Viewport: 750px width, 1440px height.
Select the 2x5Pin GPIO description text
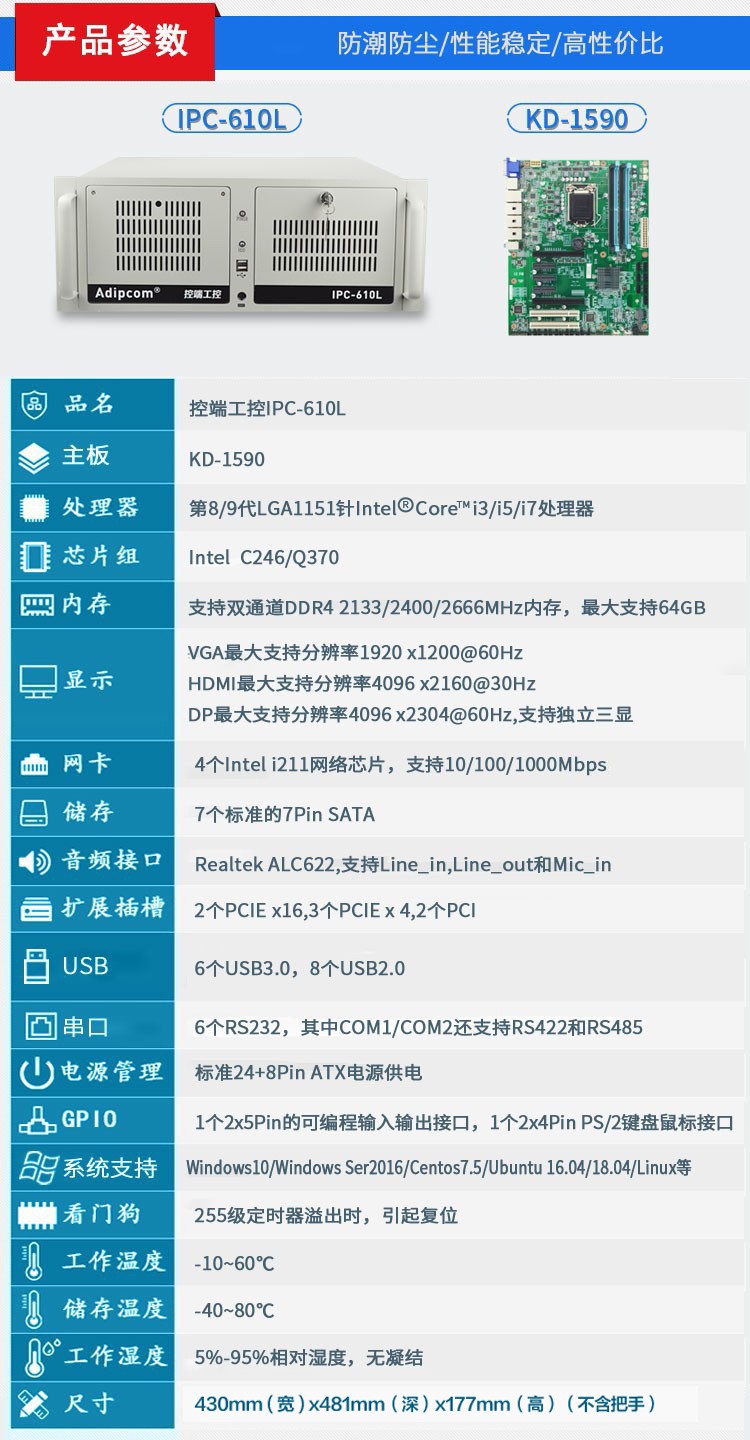[x=465, y=1123]
